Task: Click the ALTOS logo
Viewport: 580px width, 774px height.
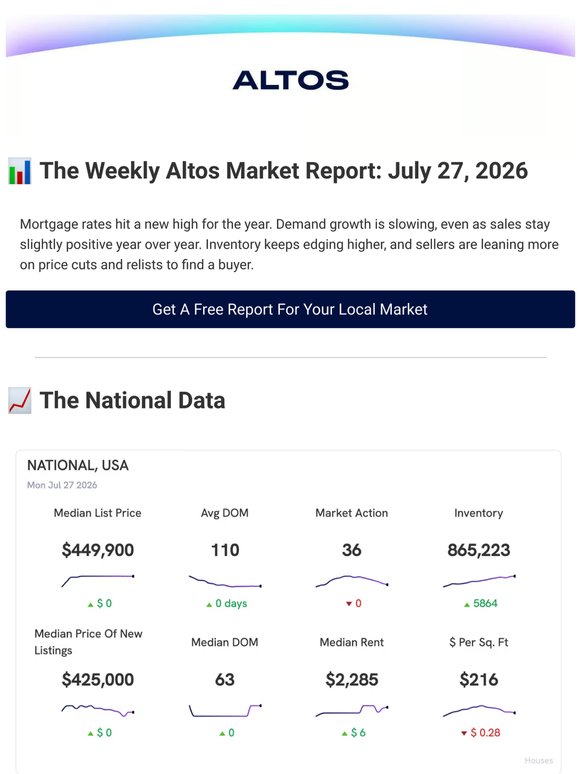Action: click(290, 80)
